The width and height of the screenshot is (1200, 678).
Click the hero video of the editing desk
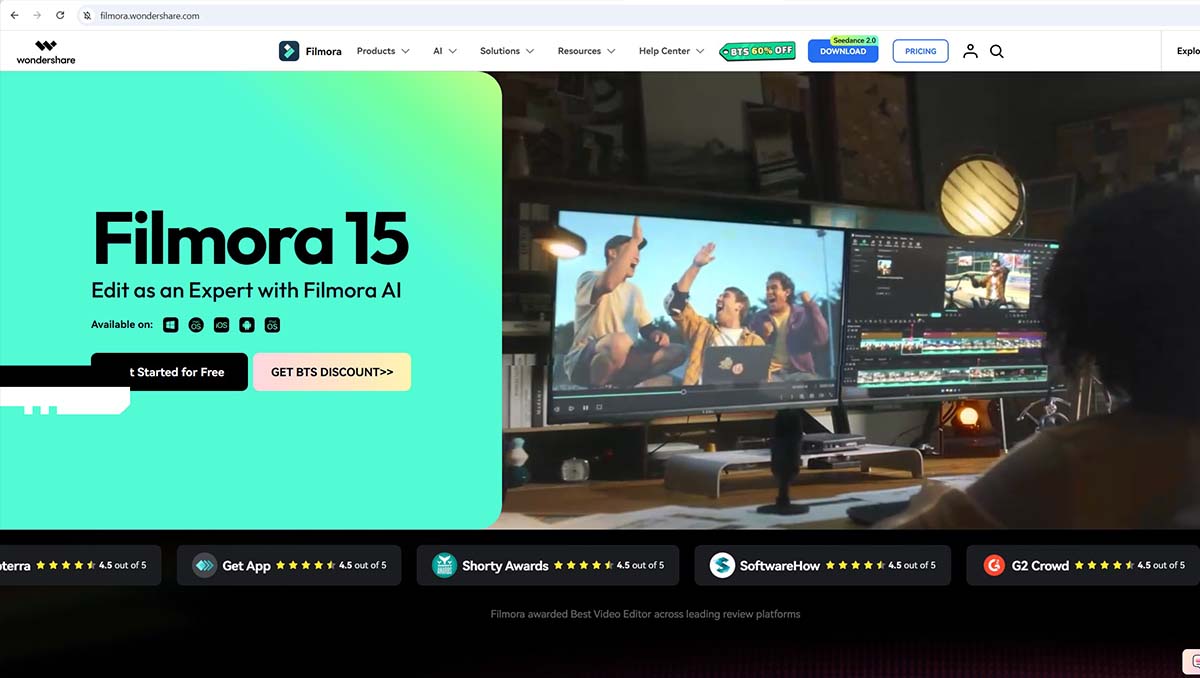coord(850,300)
